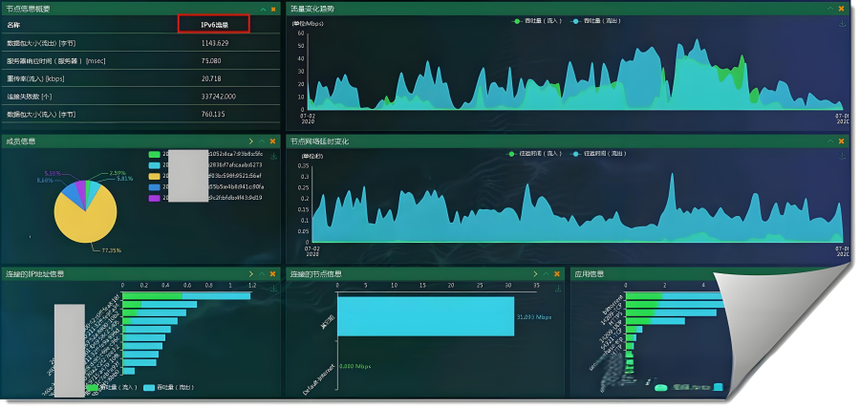Screen dimensions: 860x409
Task: Close the 成员信息 panel
Action: click(273, 141)
